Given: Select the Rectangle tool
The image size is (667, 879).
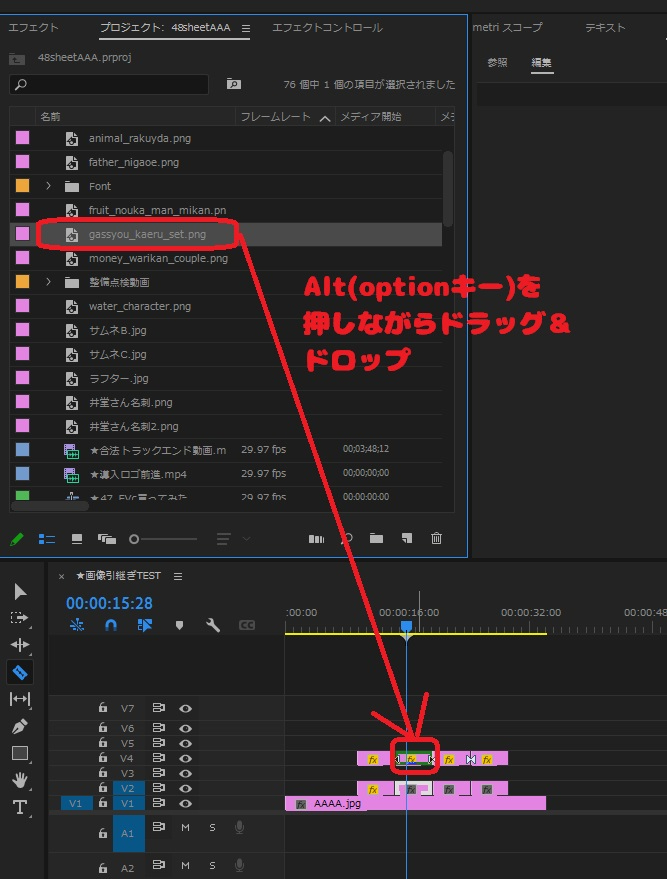Looking at the screenshot, I should coord(20,753).
